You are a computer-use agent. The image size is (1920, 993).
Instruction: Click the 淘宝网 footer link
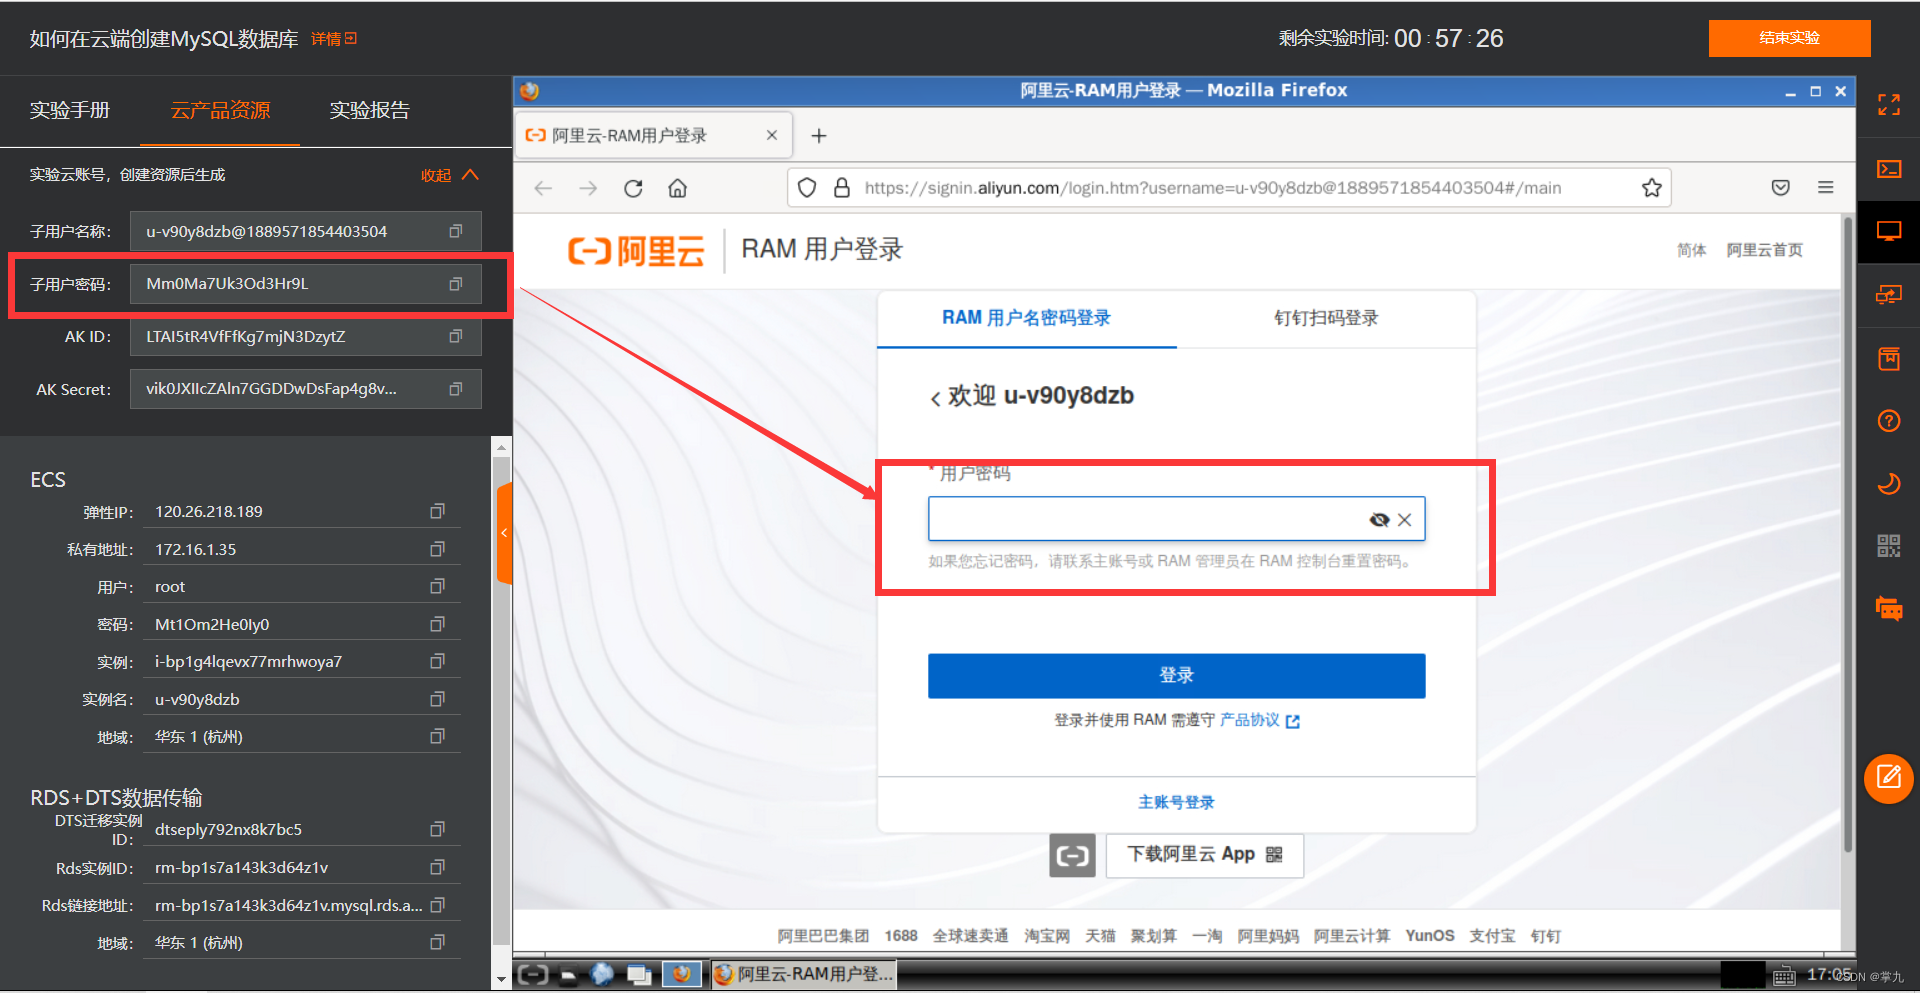click(x=1047, y=936)
